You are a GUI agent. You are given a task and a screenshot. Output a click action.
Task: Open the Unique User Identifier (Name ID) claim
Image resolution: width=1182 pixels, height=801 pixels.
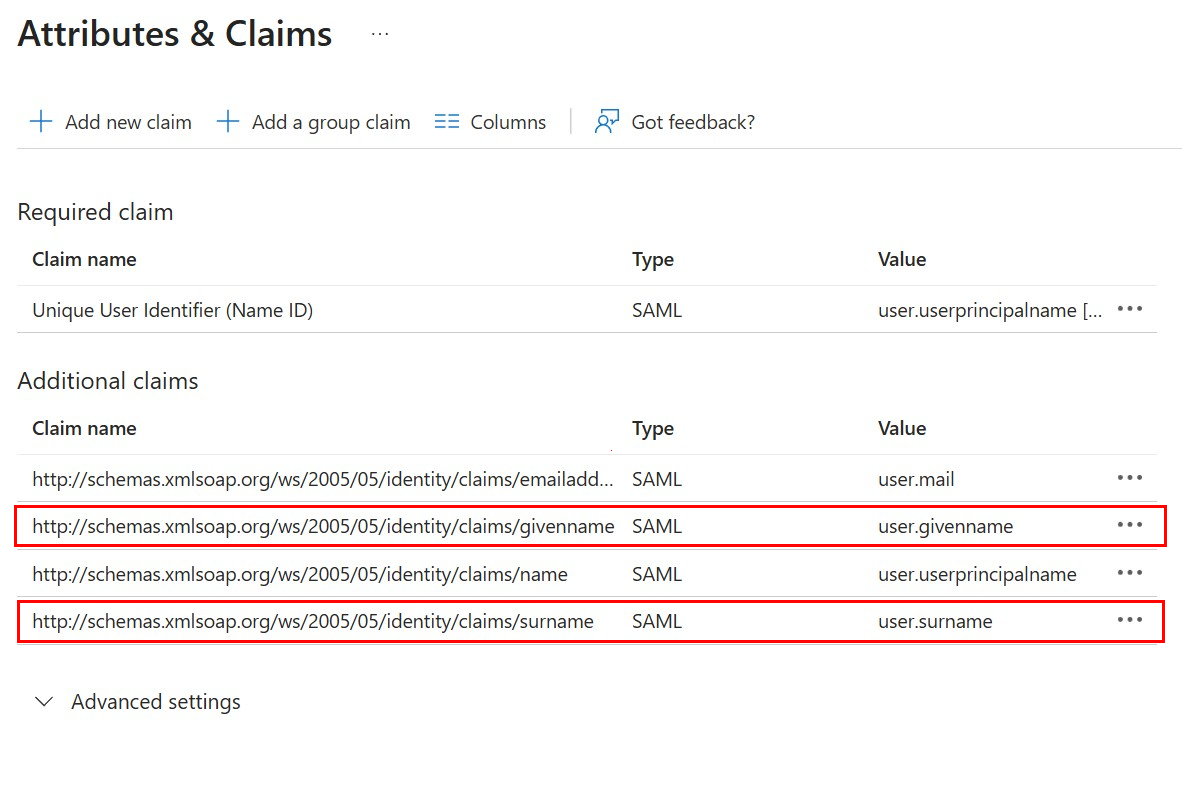172,310
